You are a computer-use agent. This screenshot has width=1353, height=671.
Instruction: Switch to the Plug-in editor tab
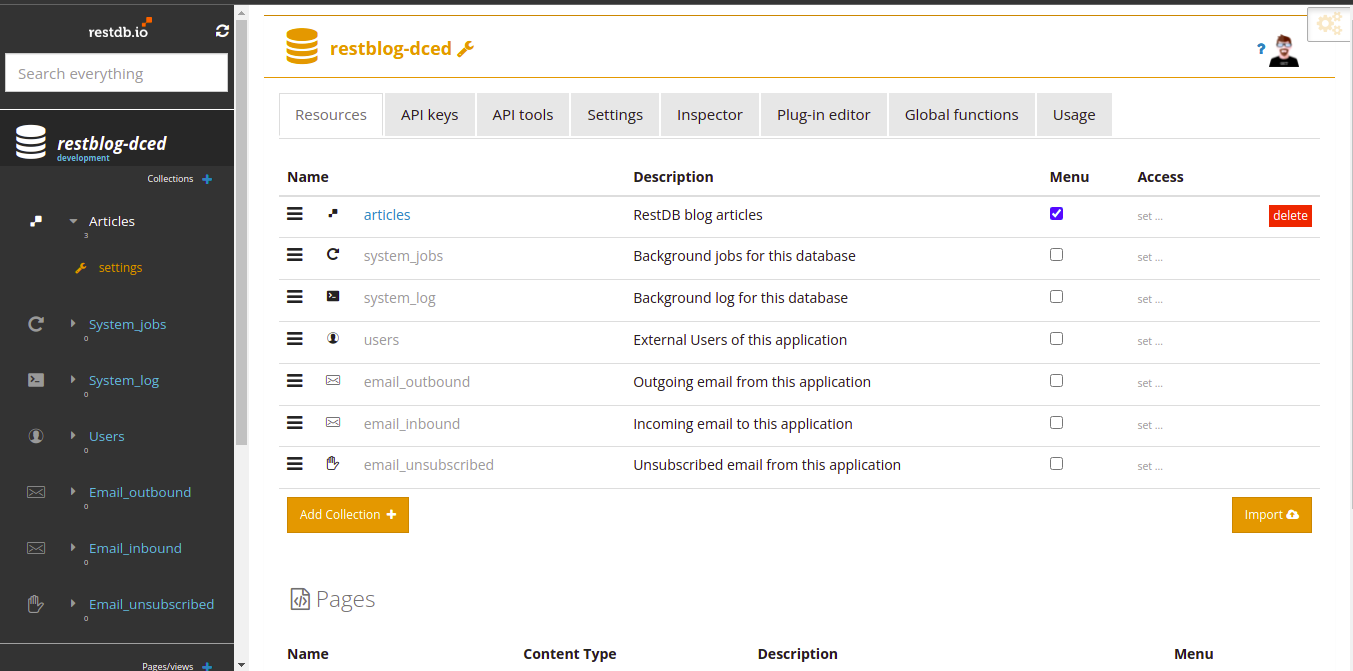pos(824,115)
